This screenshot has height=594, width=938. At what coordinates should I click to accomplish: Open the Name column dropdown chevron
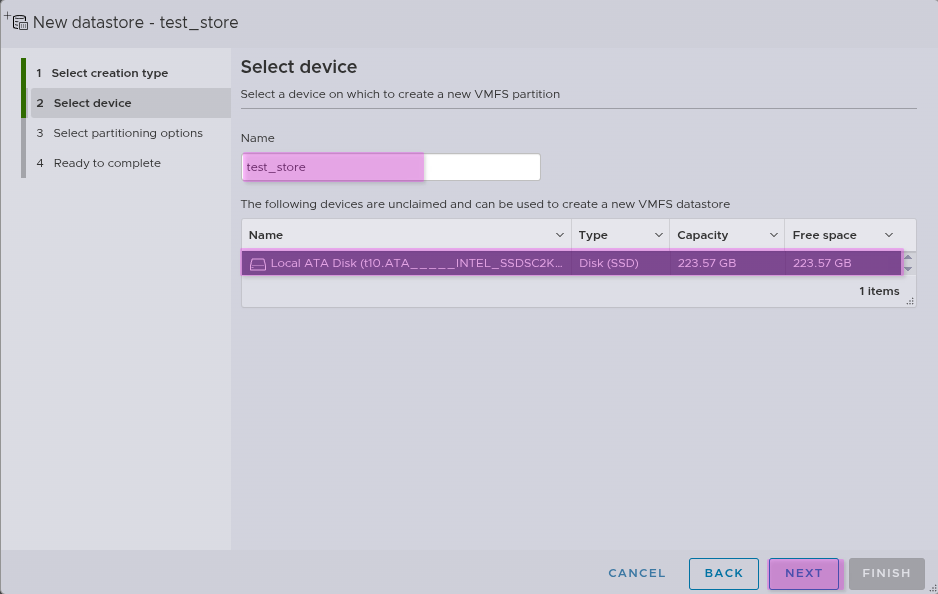560,235
